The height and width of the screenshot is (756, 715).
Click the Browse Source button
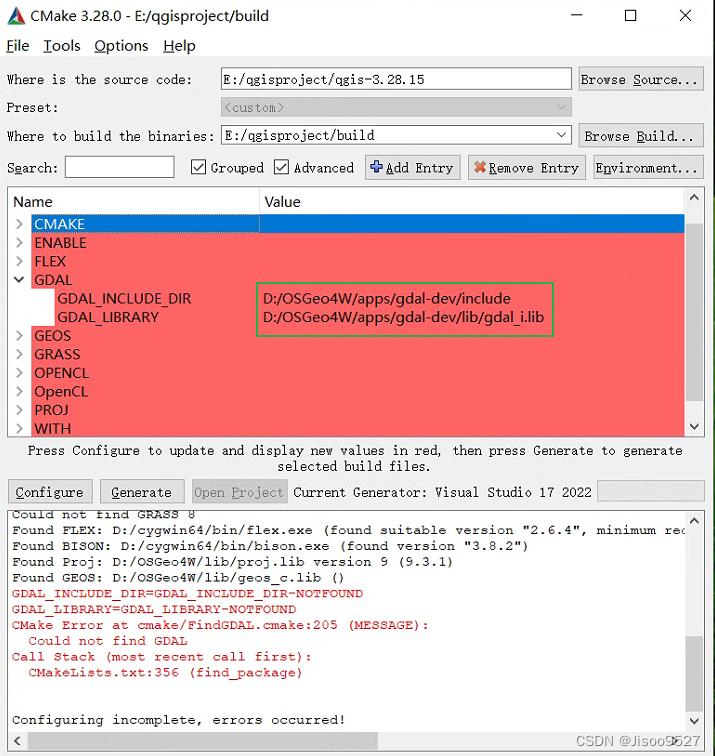[641, 79]
